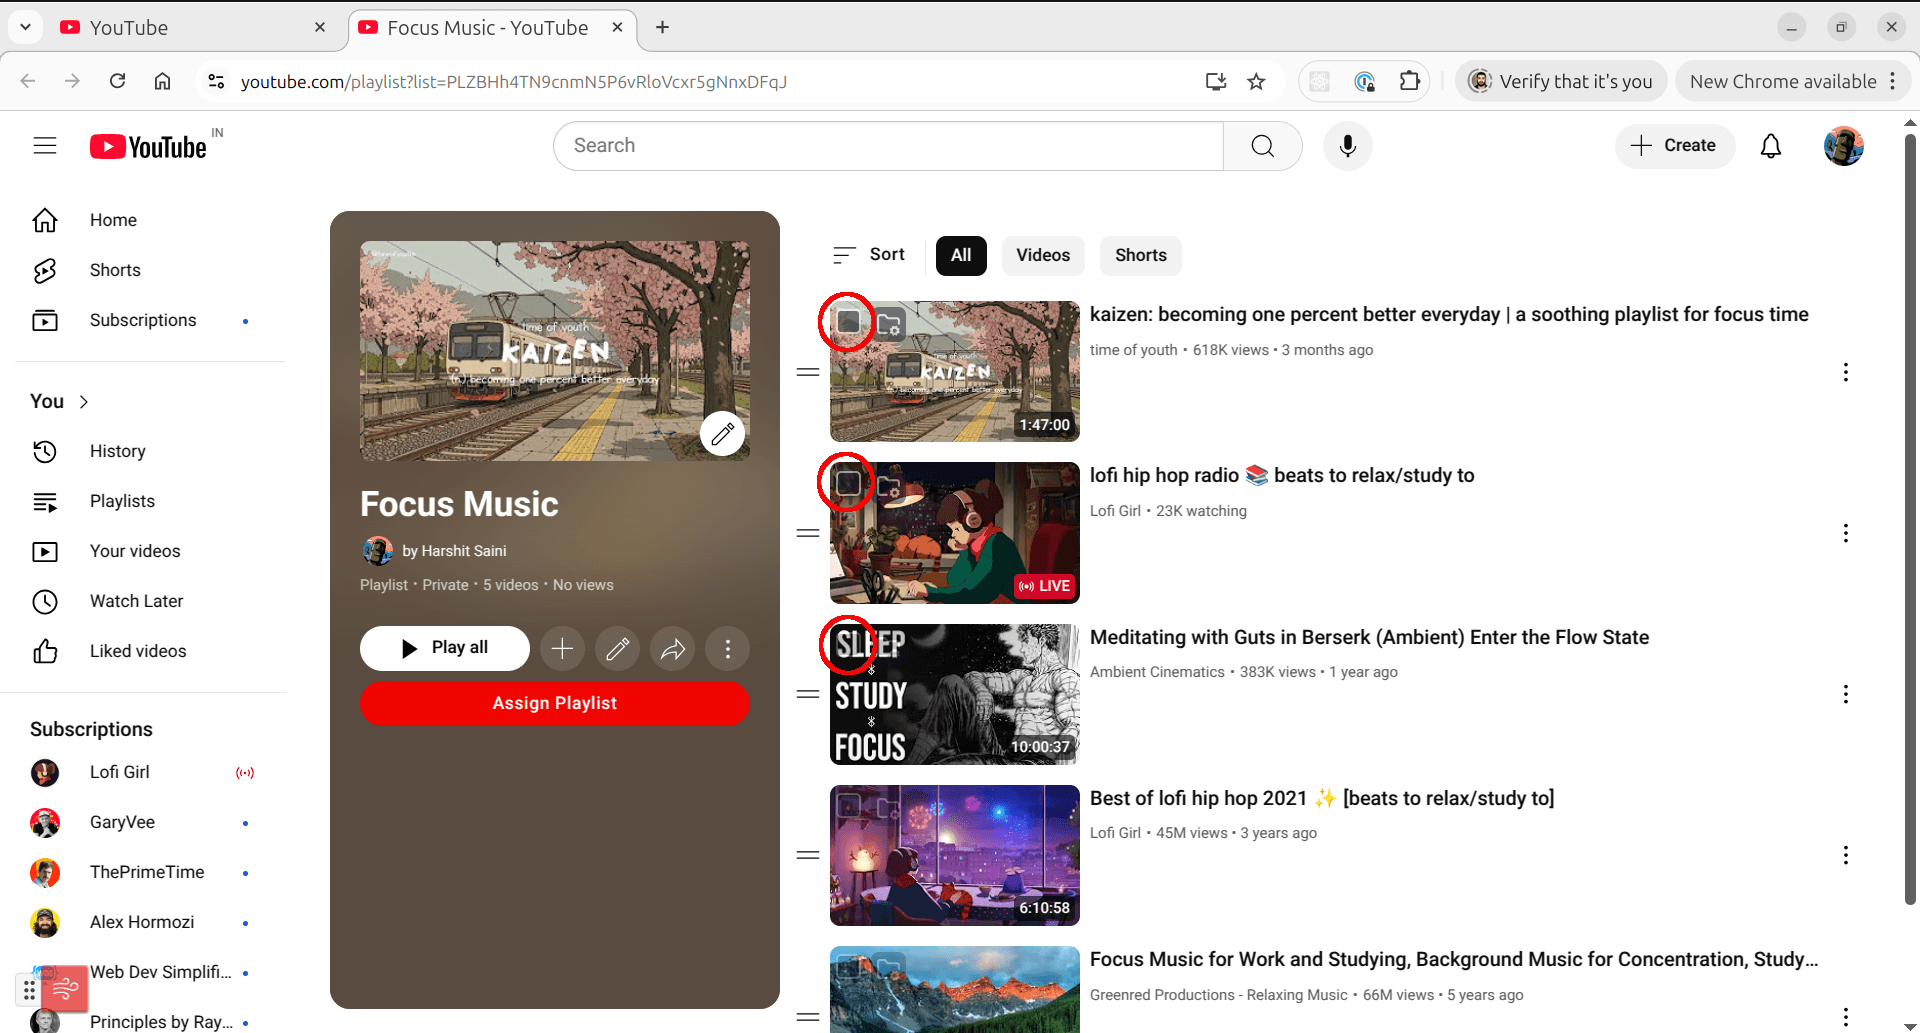Click the Create button

(x=1674, y=146)
